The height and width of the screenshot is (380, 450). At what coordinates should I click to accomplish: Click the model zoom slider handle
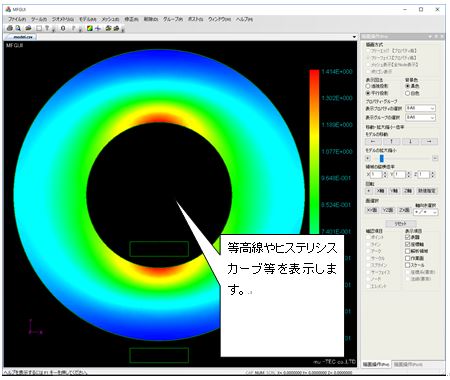click(x=382, y=158)
